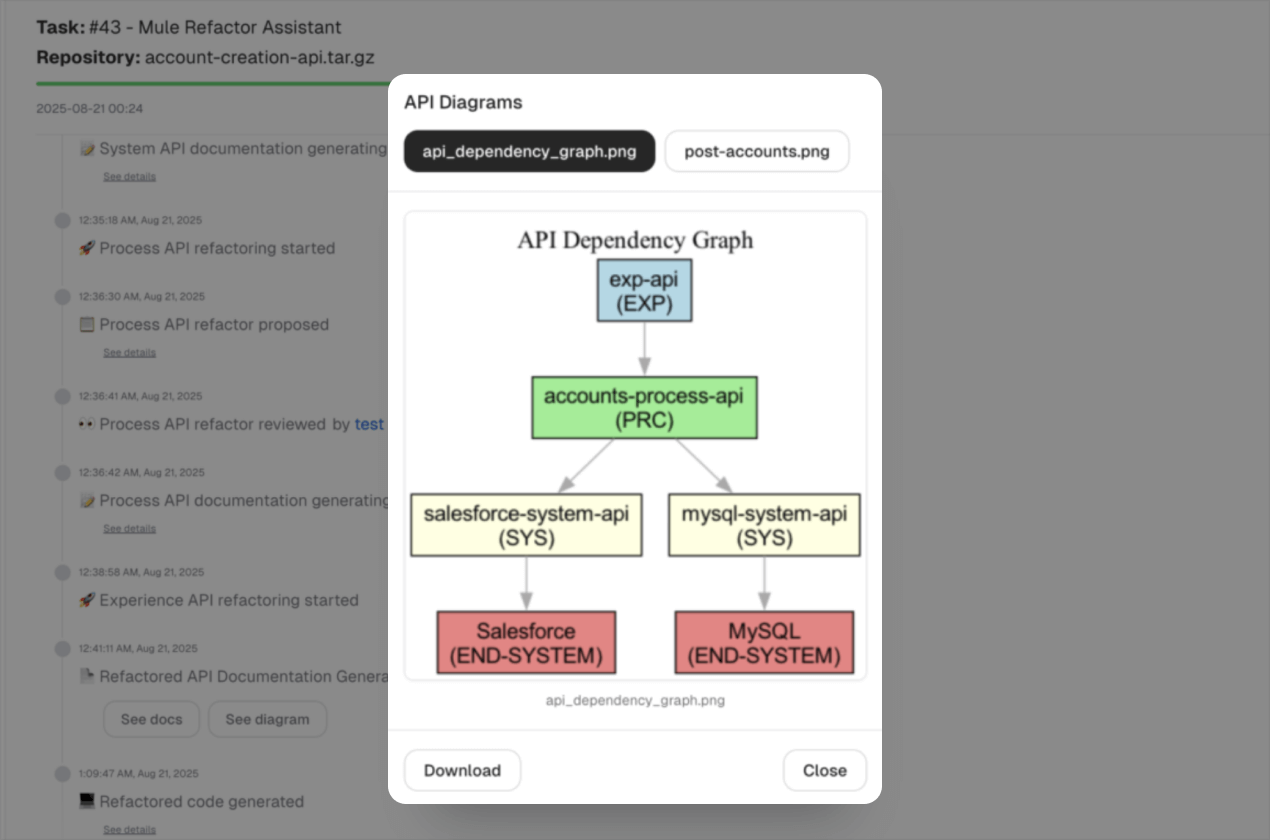Open 'See details' under Process API refactor proposed
Viewport: 1270px width, 840px height.
click(x=129, y=353)
